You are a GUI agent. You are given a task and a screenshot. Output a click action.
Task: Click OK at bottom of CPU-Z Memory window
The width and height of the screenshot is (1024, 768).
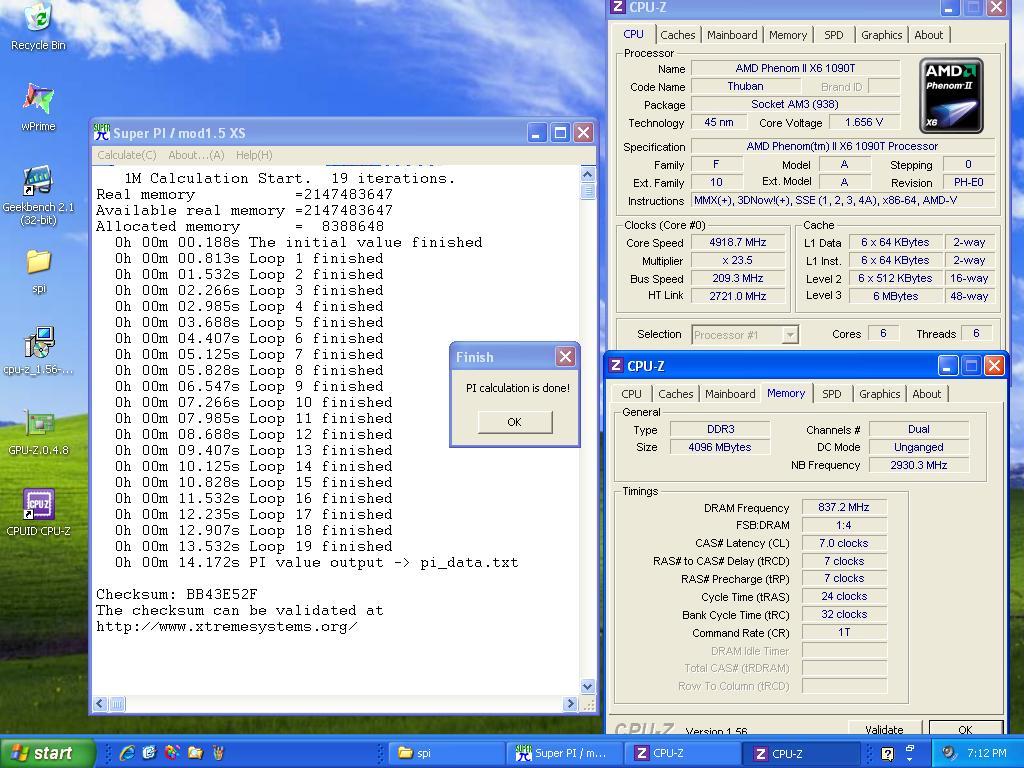965,729
